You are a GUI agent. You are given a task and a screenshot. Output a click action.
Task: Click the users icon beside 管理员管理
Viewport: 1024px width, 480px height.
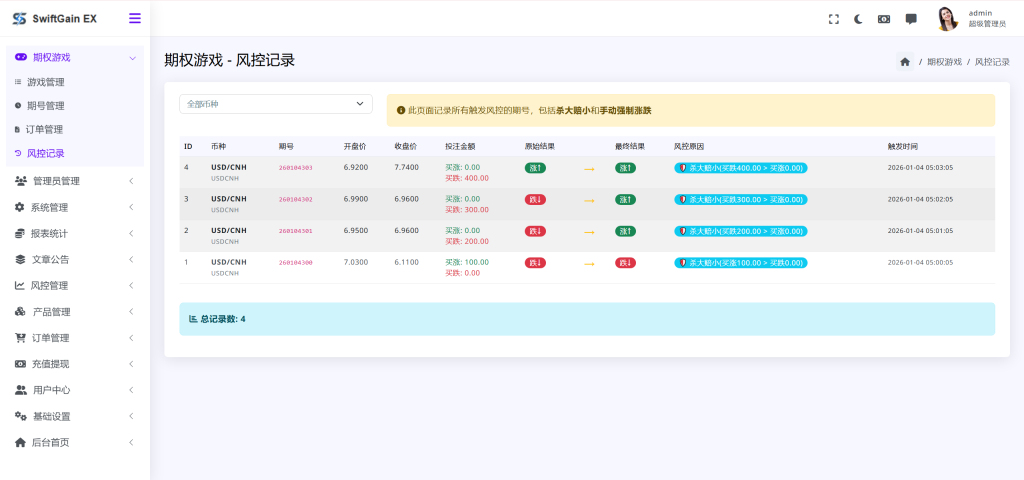point(21,181)
